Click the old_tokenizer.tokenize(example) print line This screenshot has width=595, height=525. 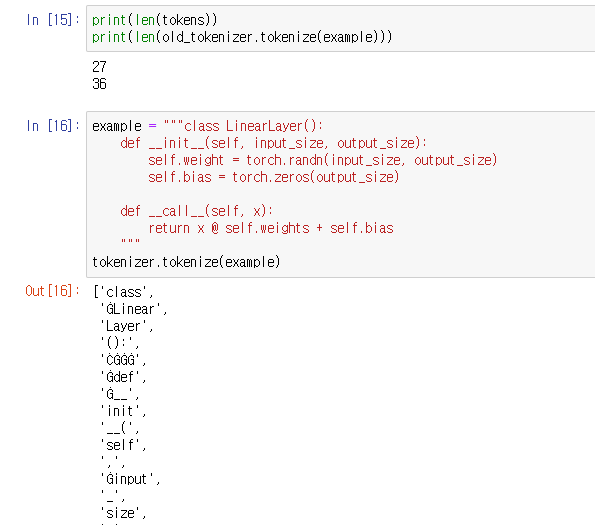tap(242, 37)
